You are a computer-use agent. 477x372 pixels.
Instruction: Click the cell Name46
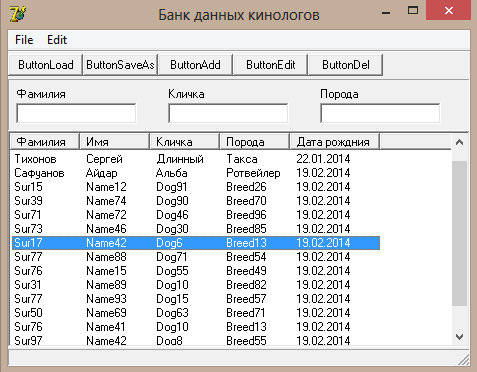click(106, 229)
